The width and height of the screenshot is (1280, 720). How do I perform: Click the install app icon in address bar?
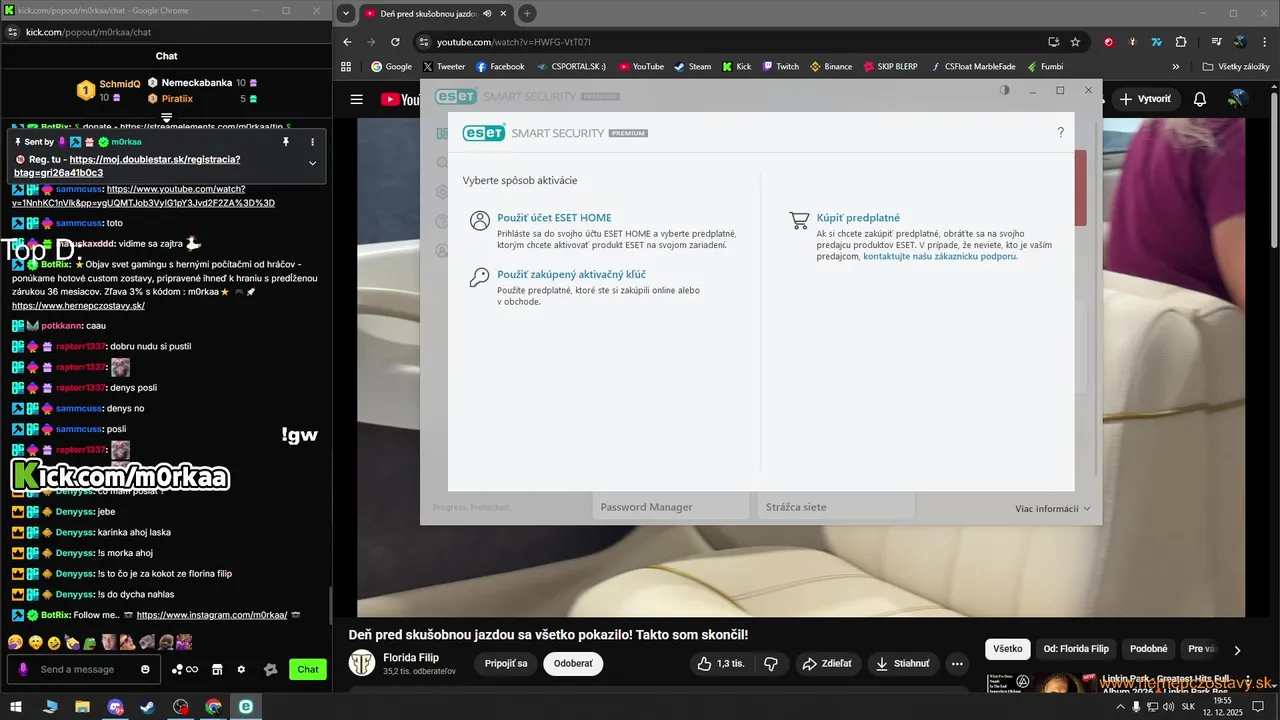tap(1053, 42)
